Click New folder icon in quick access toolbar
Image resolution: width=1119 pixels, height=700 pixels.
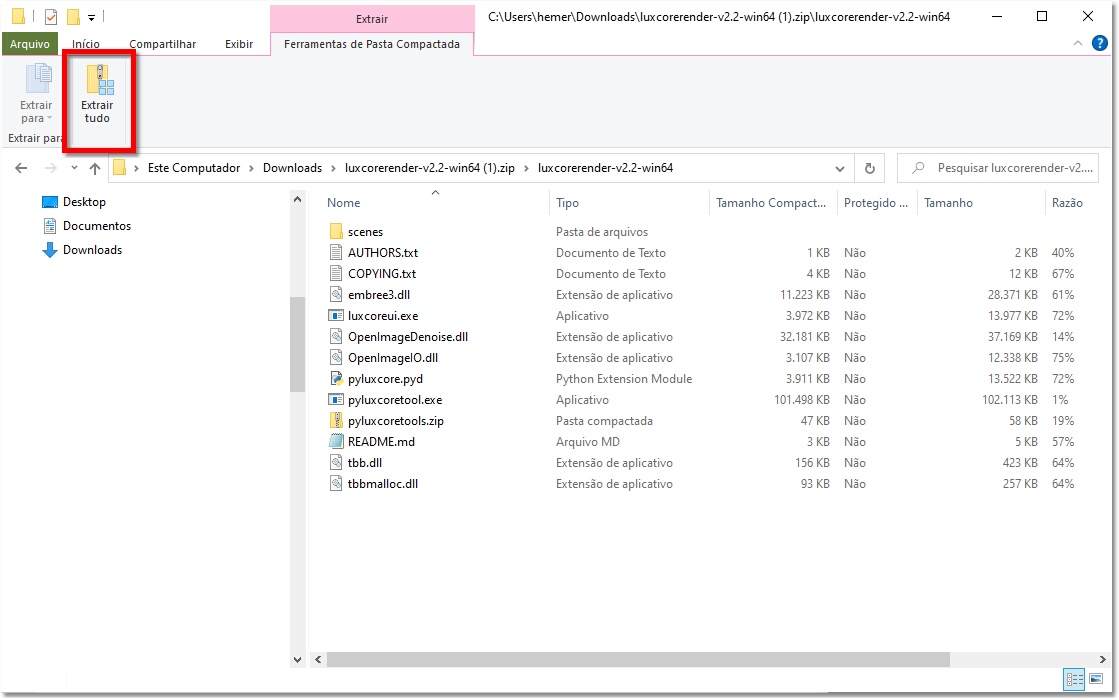73,16
